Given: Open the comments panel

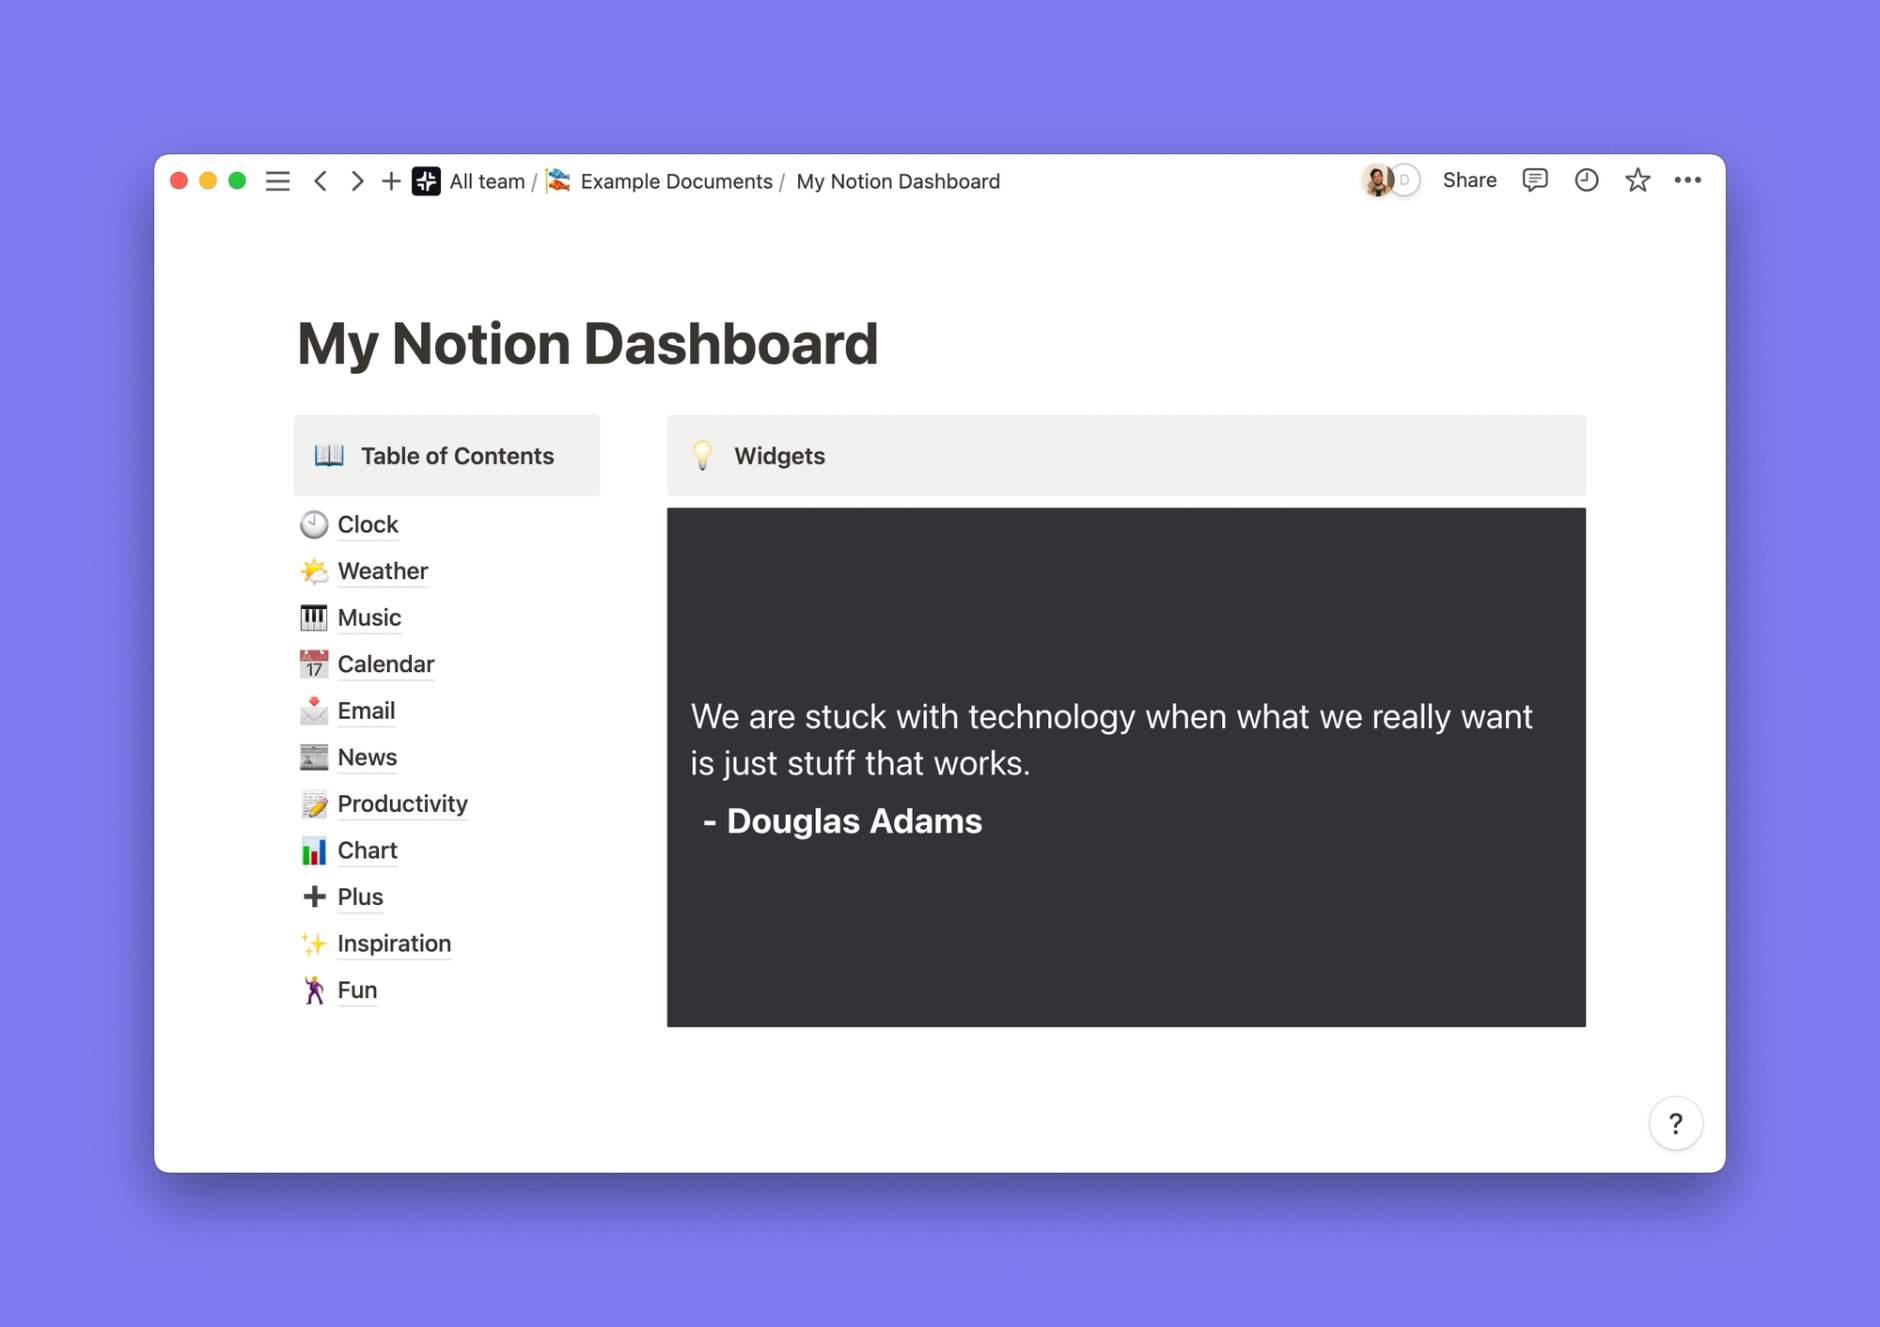Looking at the screenshot, I should pyautogui.click(x=1535, y=180).
